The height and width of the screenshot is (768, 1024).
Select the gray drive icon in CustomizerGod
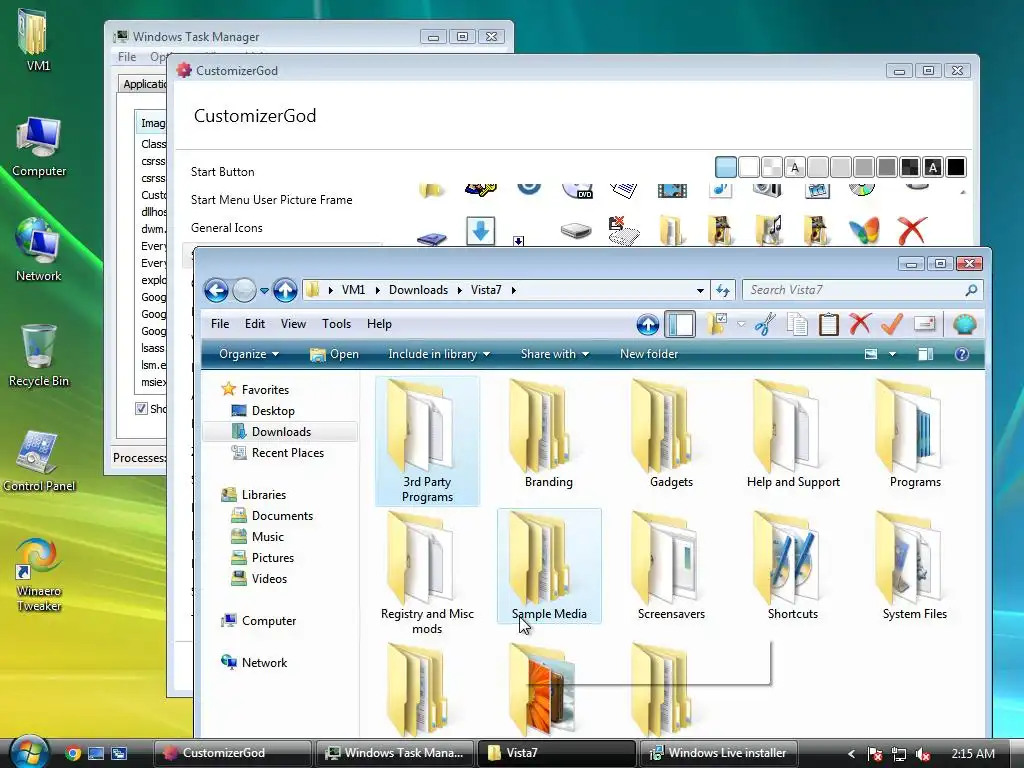click(576, 231)
